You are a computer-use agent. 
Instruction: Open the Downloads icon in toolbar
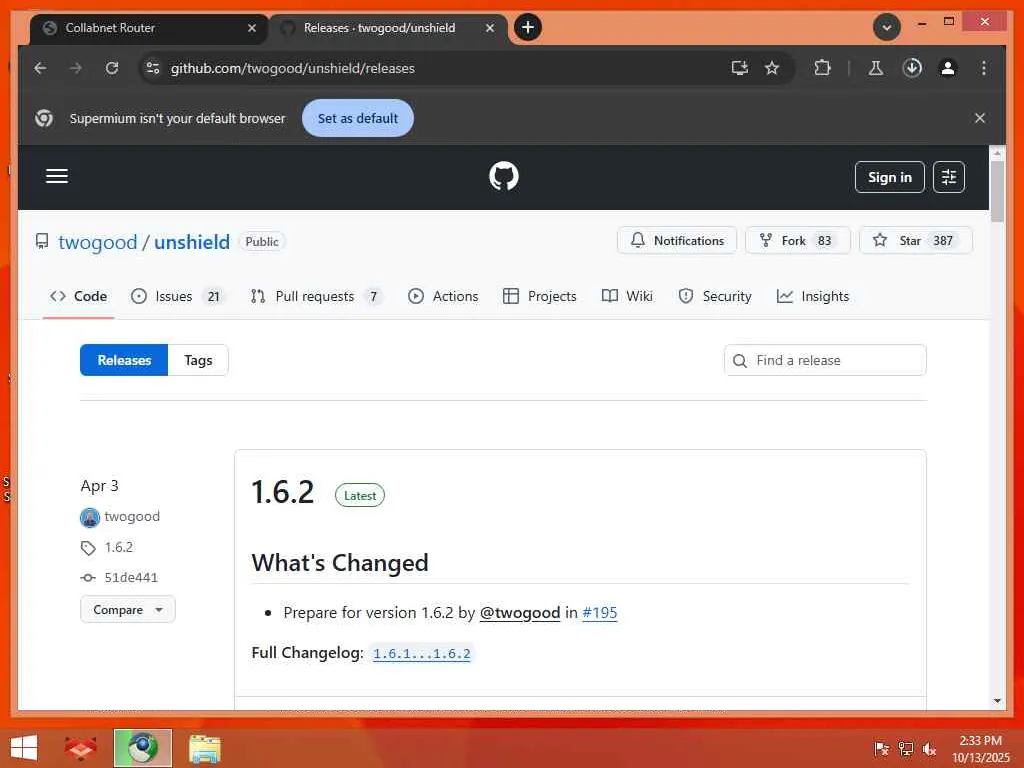[x=912, y=68]
